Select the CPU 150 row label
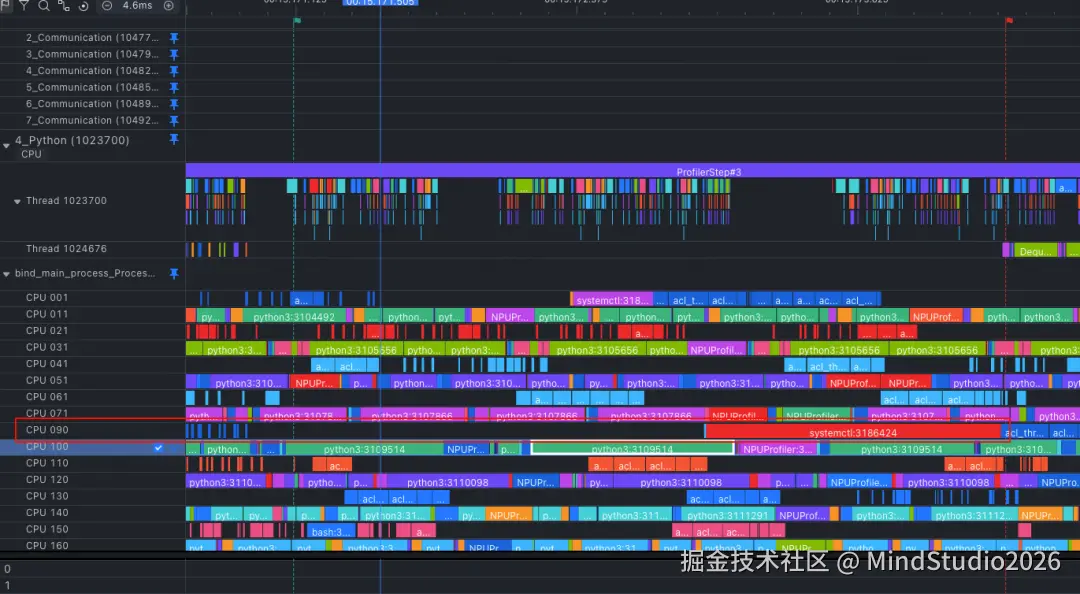The height and width of the screenshot is (594, 1080). pos(47,529)
